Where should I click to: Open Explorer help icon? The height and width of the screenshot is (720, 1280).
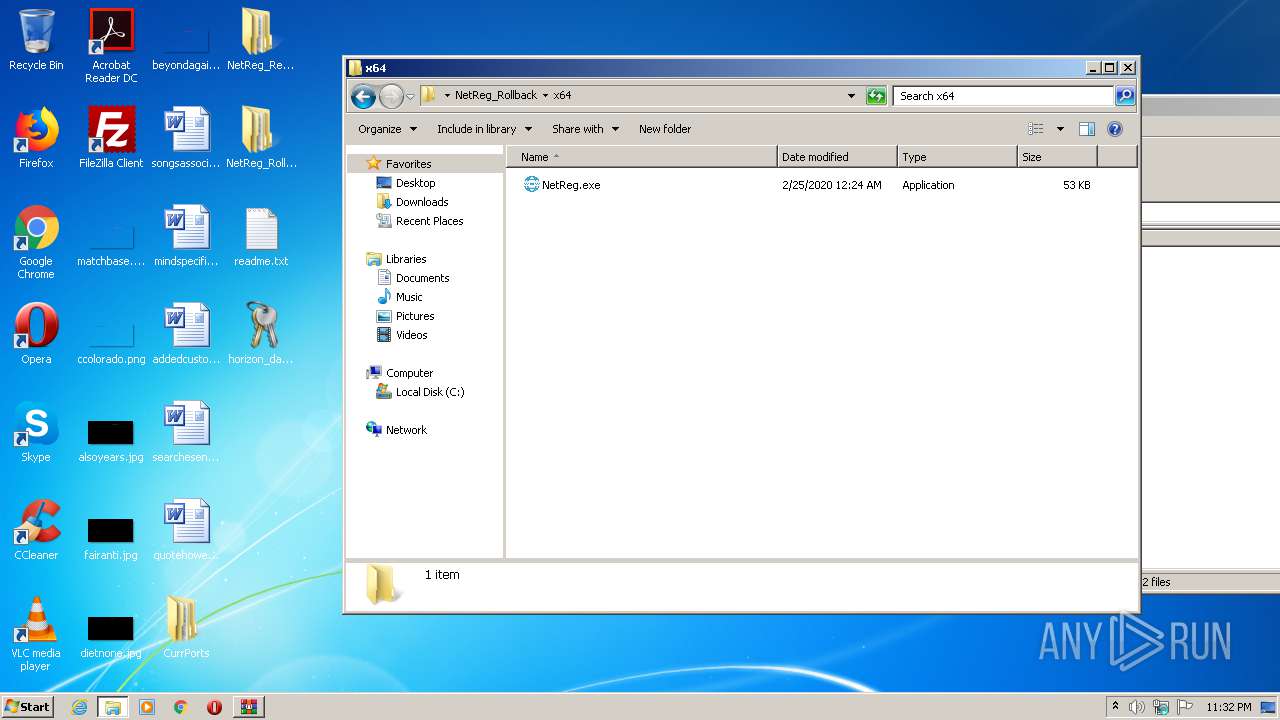pyautogui.click(x=1115, y=129)
